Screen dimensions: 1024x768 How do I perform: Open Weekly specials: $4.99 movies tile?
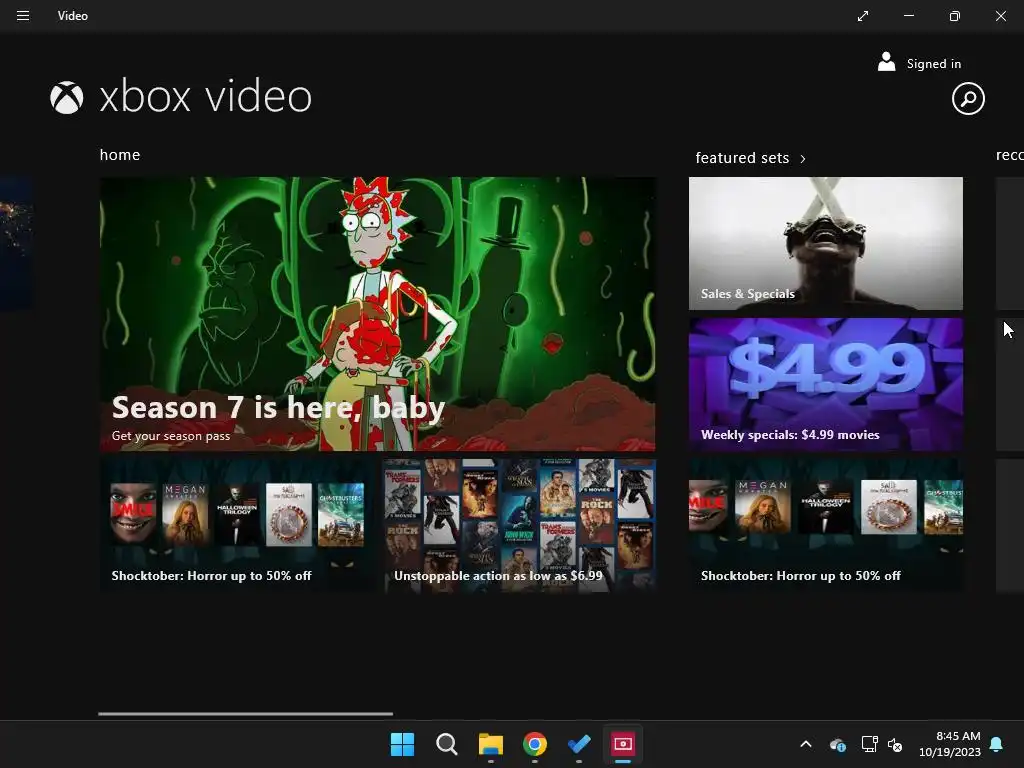(x=825, y=385)
